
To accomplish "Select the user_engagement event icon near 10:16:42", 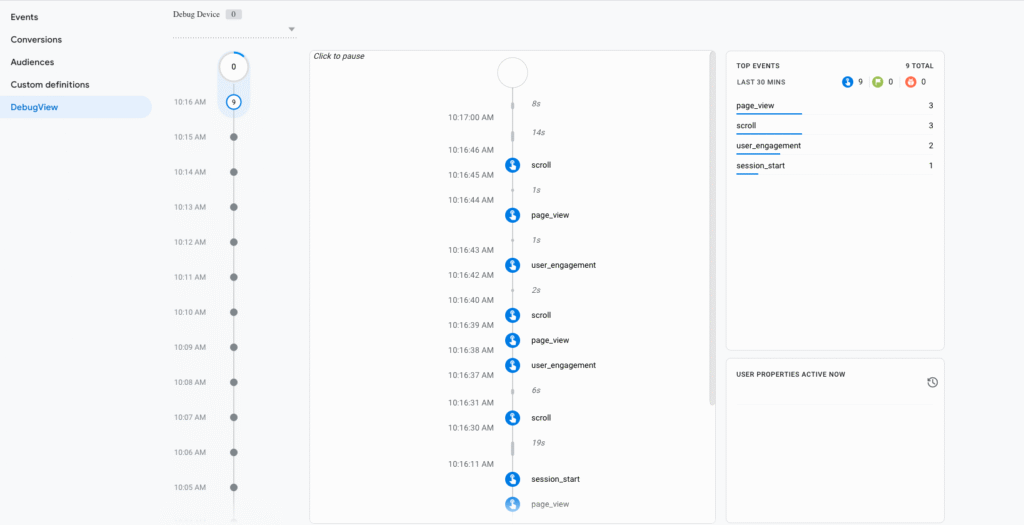I will pyautogui.click(x=512, y=265).
